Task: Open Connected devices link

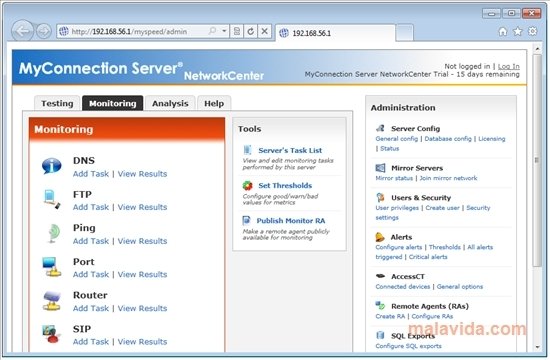Action: pos(403,286)
